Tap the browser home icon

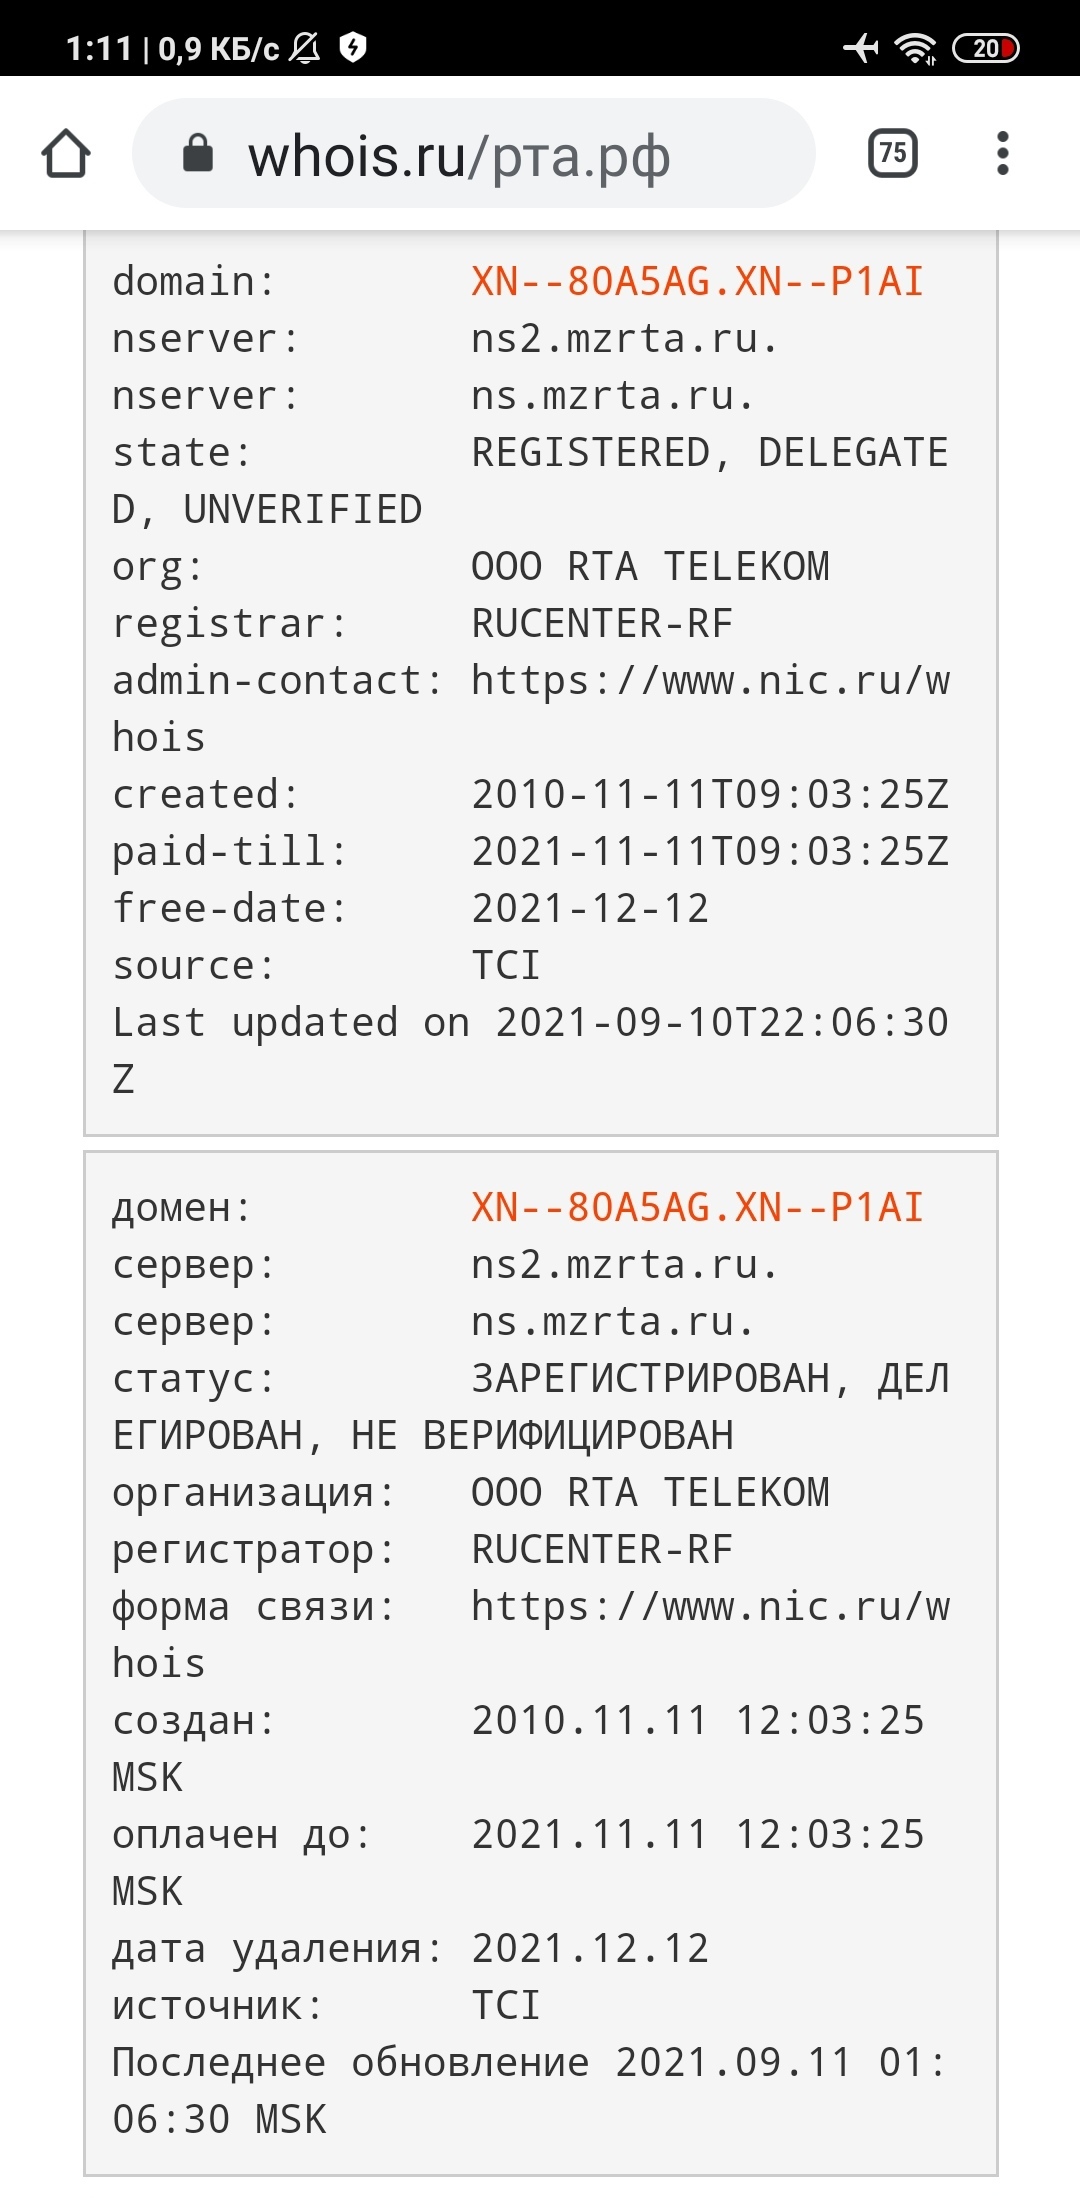tap(66, 154)
